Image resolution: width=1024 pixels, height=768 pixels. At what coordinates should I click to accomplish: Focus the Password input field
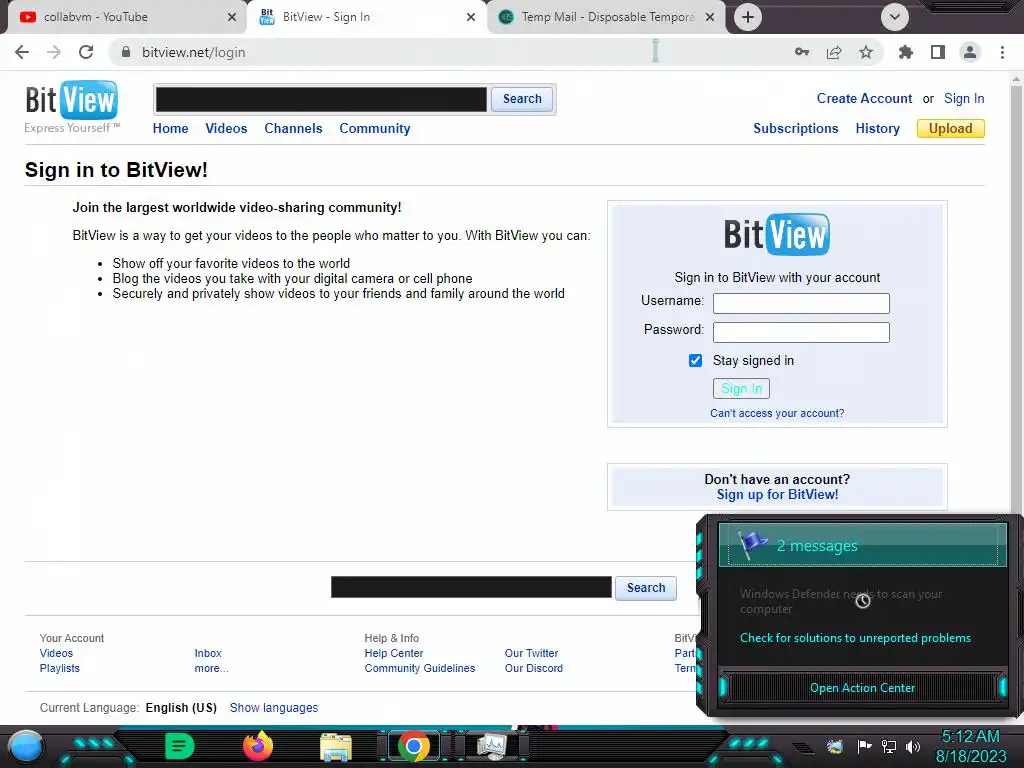point(801,332)
